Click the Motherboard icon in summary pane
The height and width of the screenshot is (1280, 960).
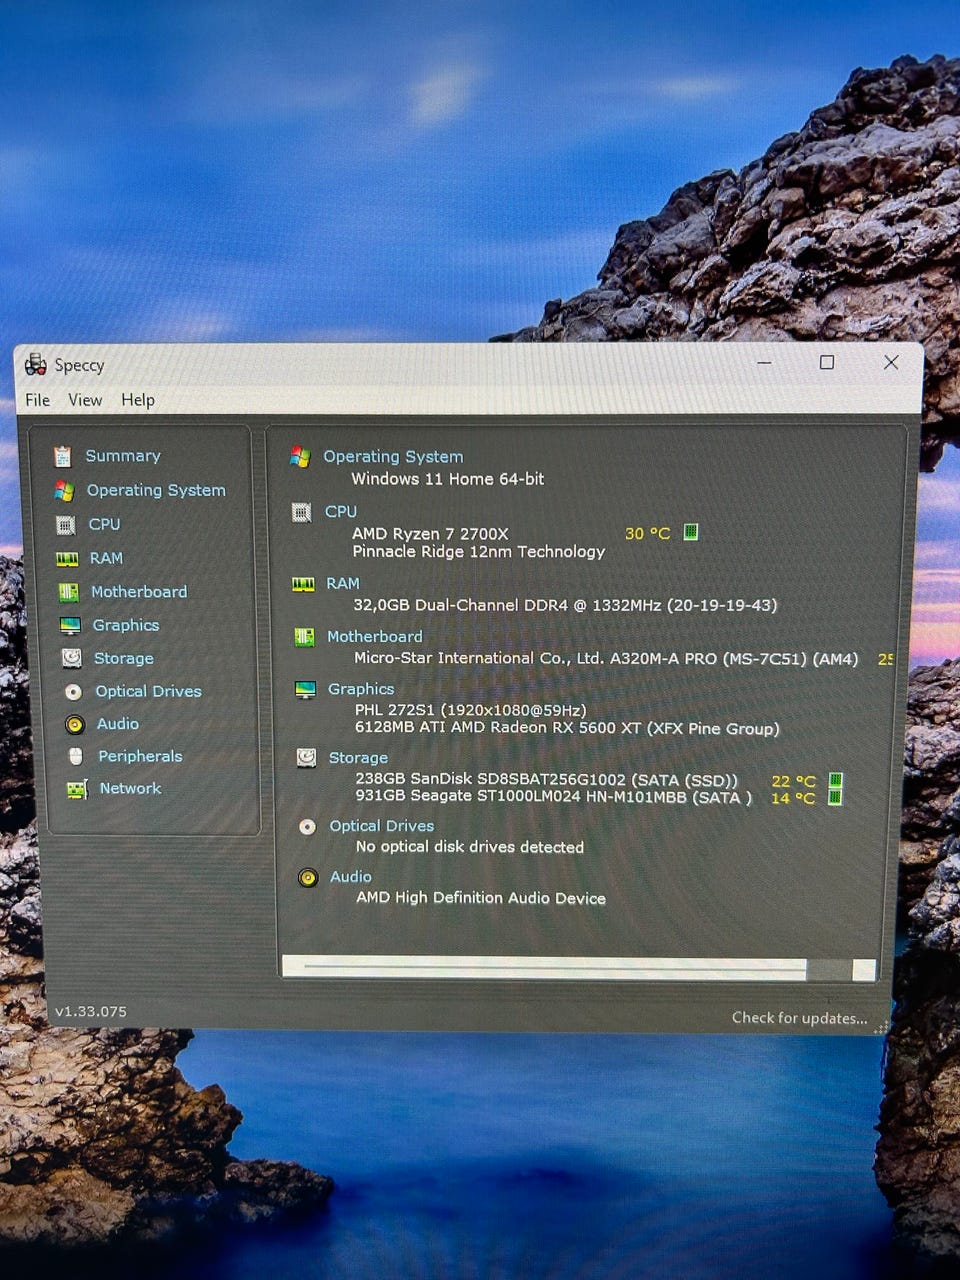304,637
